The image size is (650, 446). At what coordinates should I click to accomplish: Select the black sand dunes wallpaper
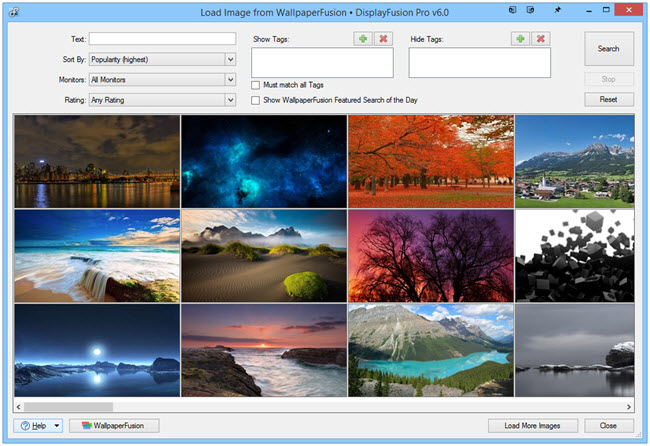point(264,256)
